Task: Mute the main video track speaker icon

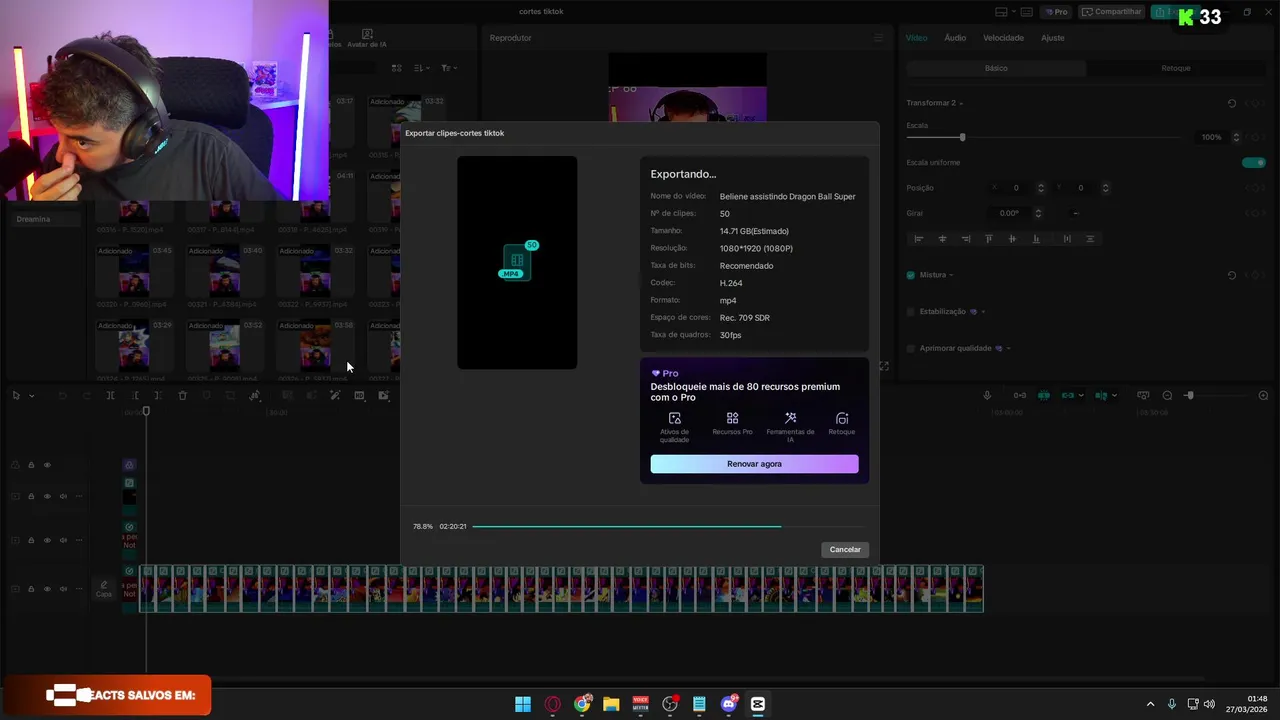Action: (x=63, y=589)
